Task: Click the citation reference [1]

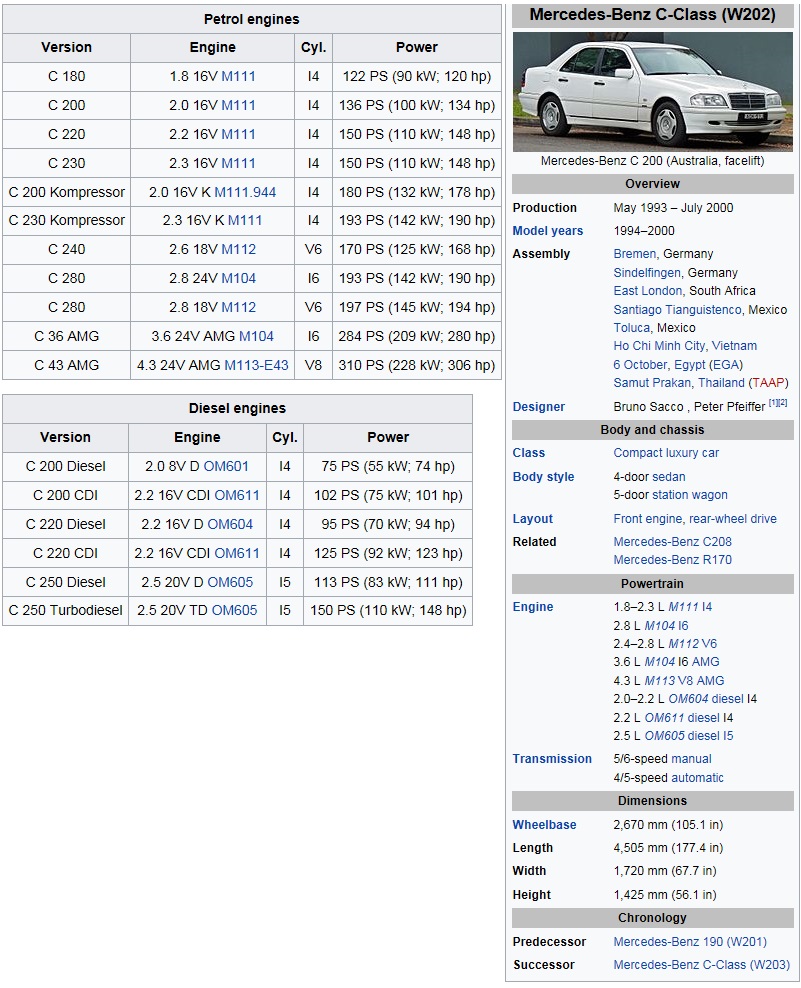Action: point(773,403)
